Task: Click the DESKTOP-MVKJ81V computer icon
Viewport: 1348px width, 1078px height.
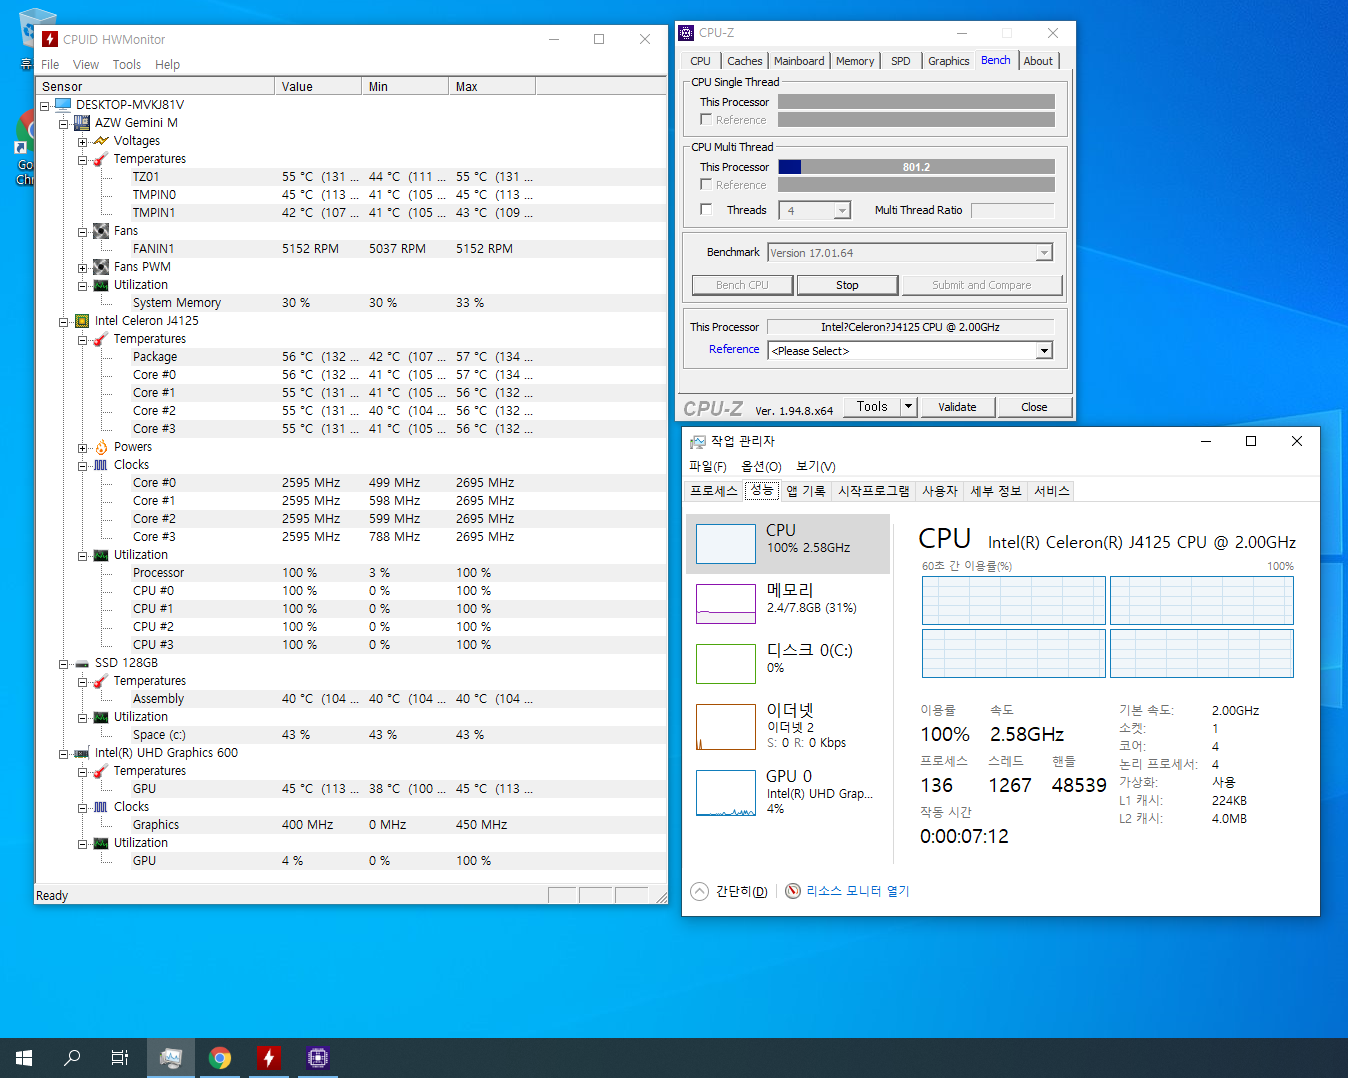Action: pos(63,104)
